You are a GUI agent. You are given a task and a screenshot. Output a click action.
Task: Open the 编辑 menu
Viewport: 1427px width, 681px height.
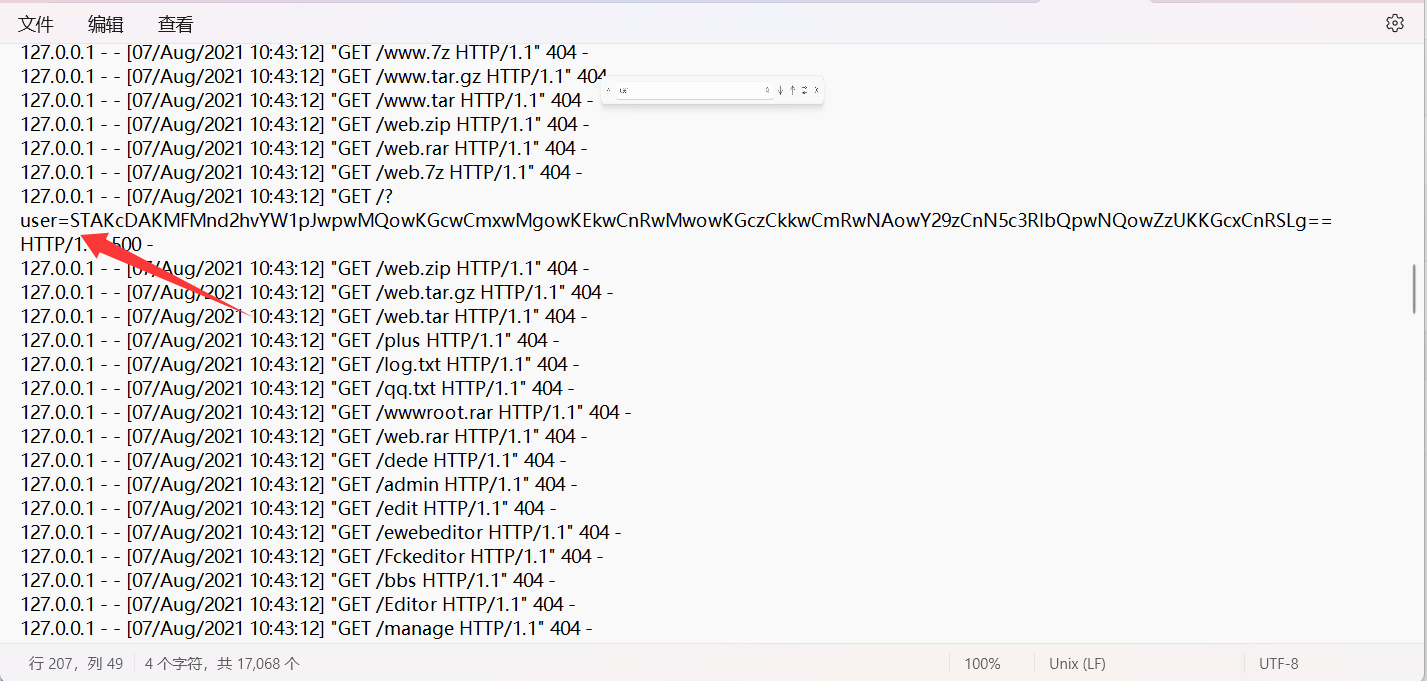pyautogui.click(x=106, y=24)
